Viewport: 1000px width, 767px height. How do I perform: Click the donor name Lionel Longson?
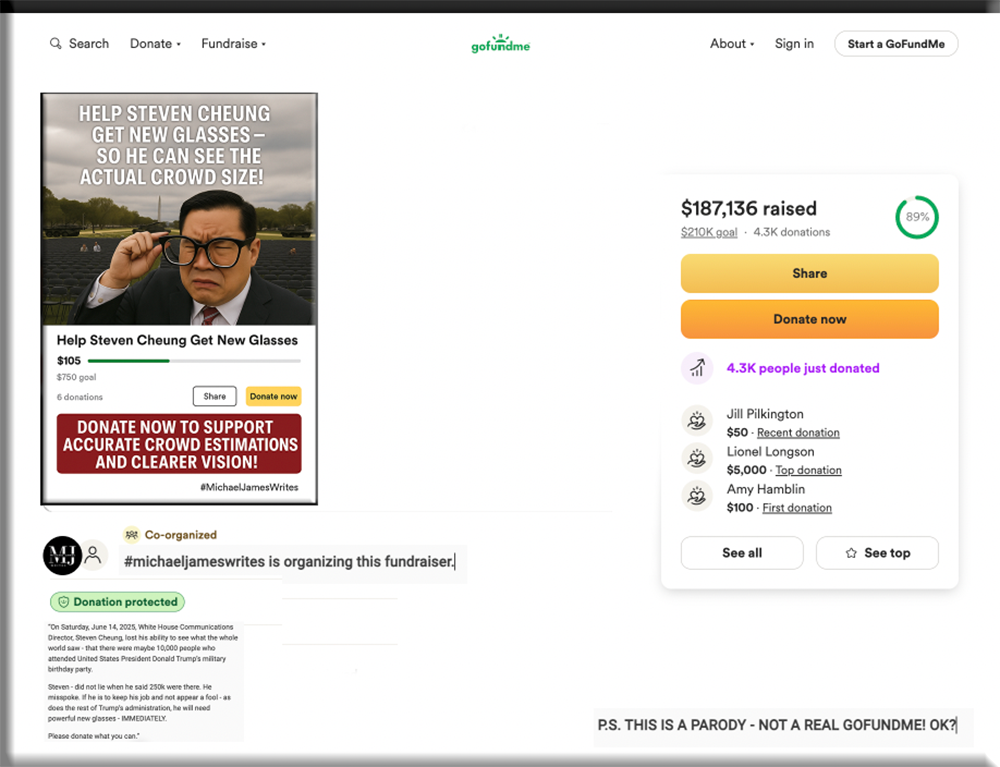[770, 451]
